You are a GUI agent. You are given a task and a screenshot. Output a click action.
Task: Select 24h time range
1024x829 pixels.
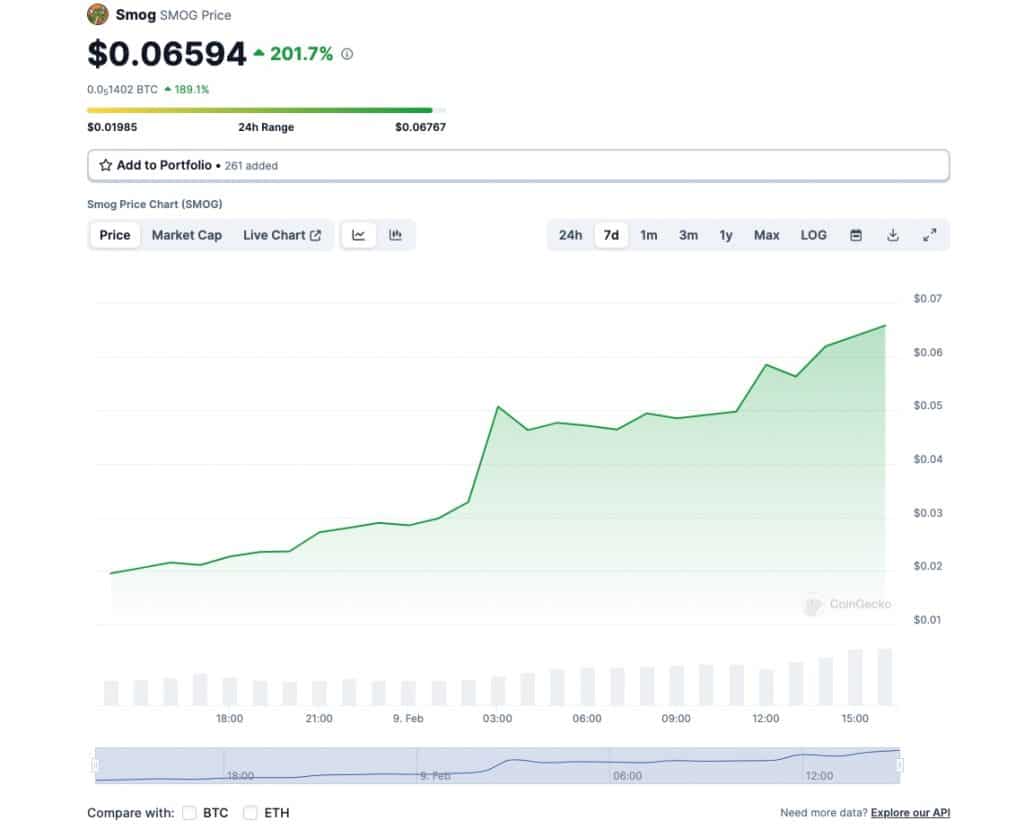(570, 235)
